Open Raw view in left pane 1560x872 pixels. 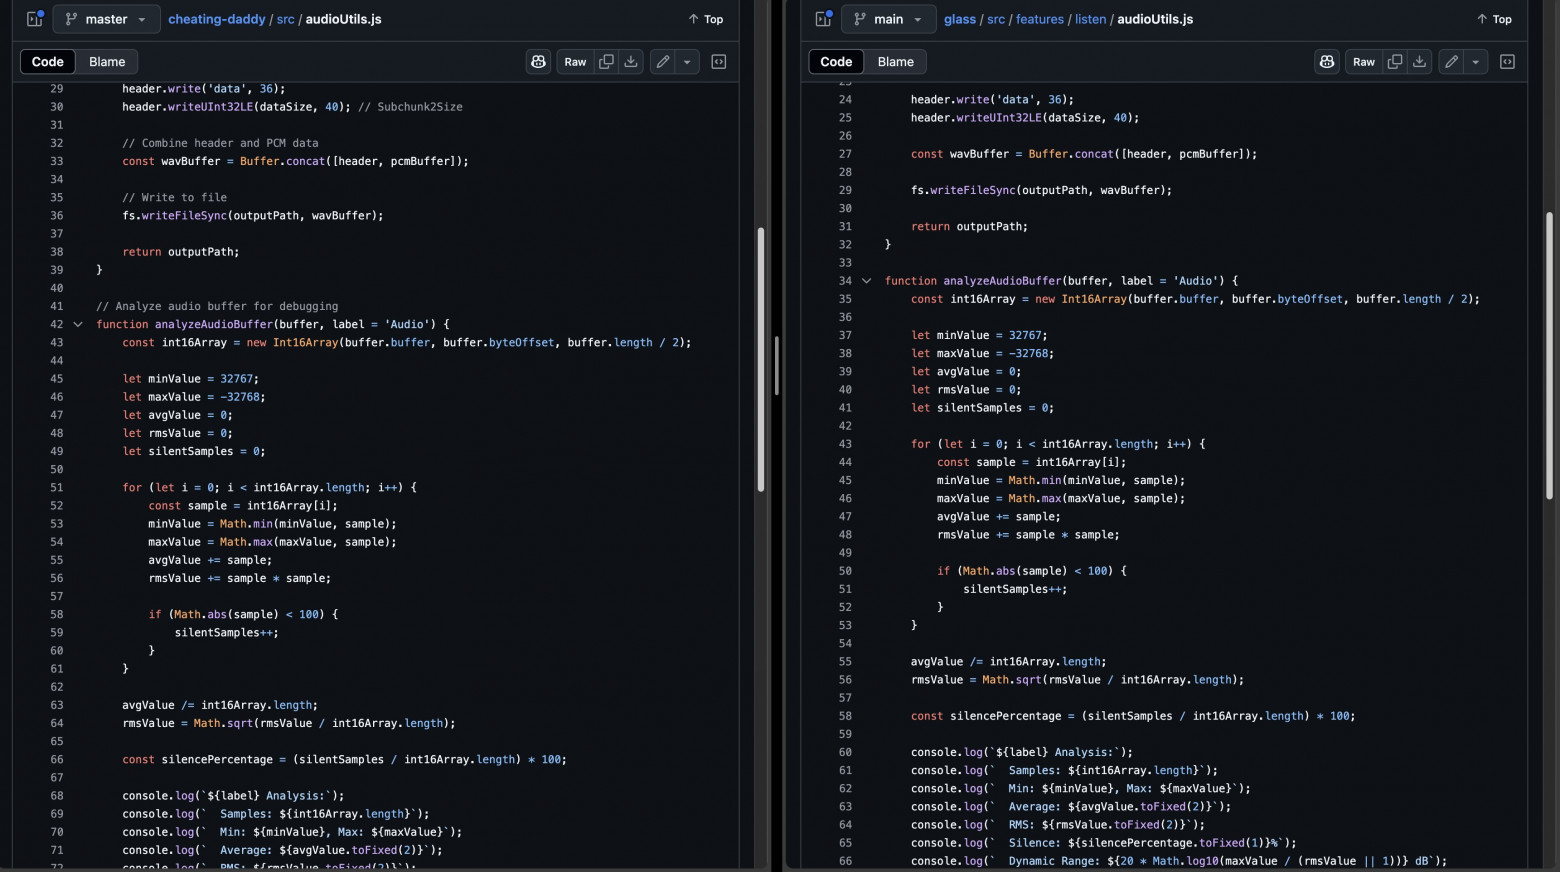(575, 62)
